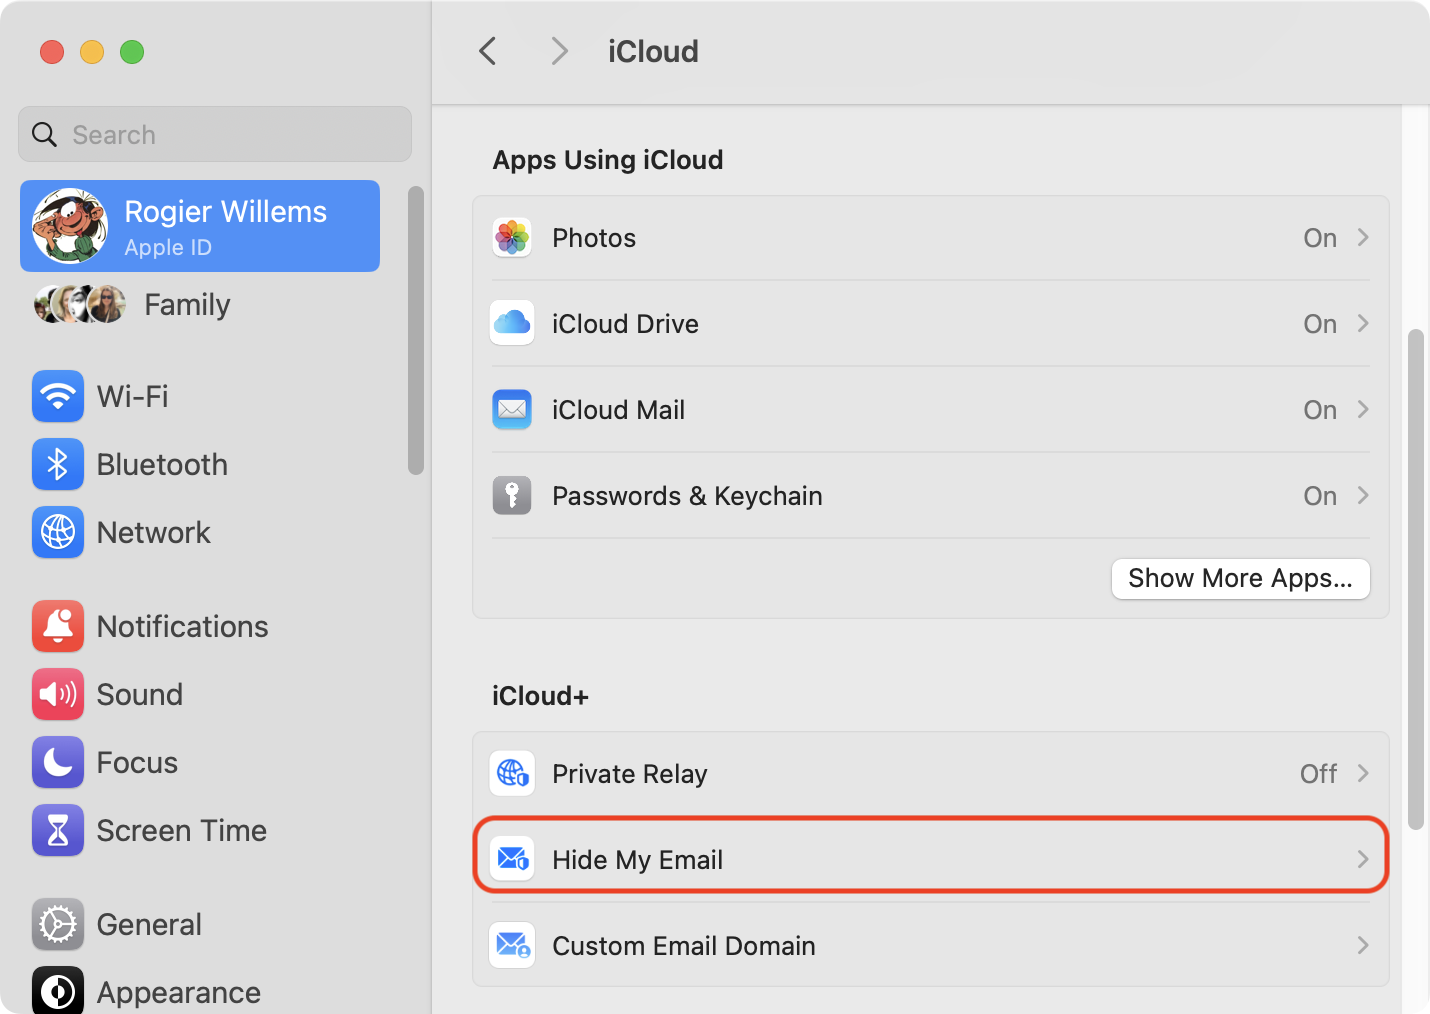Open Custom Email Domain via its chevron
This screenshot has height=1014, width=1430.
coord(1363,946)
